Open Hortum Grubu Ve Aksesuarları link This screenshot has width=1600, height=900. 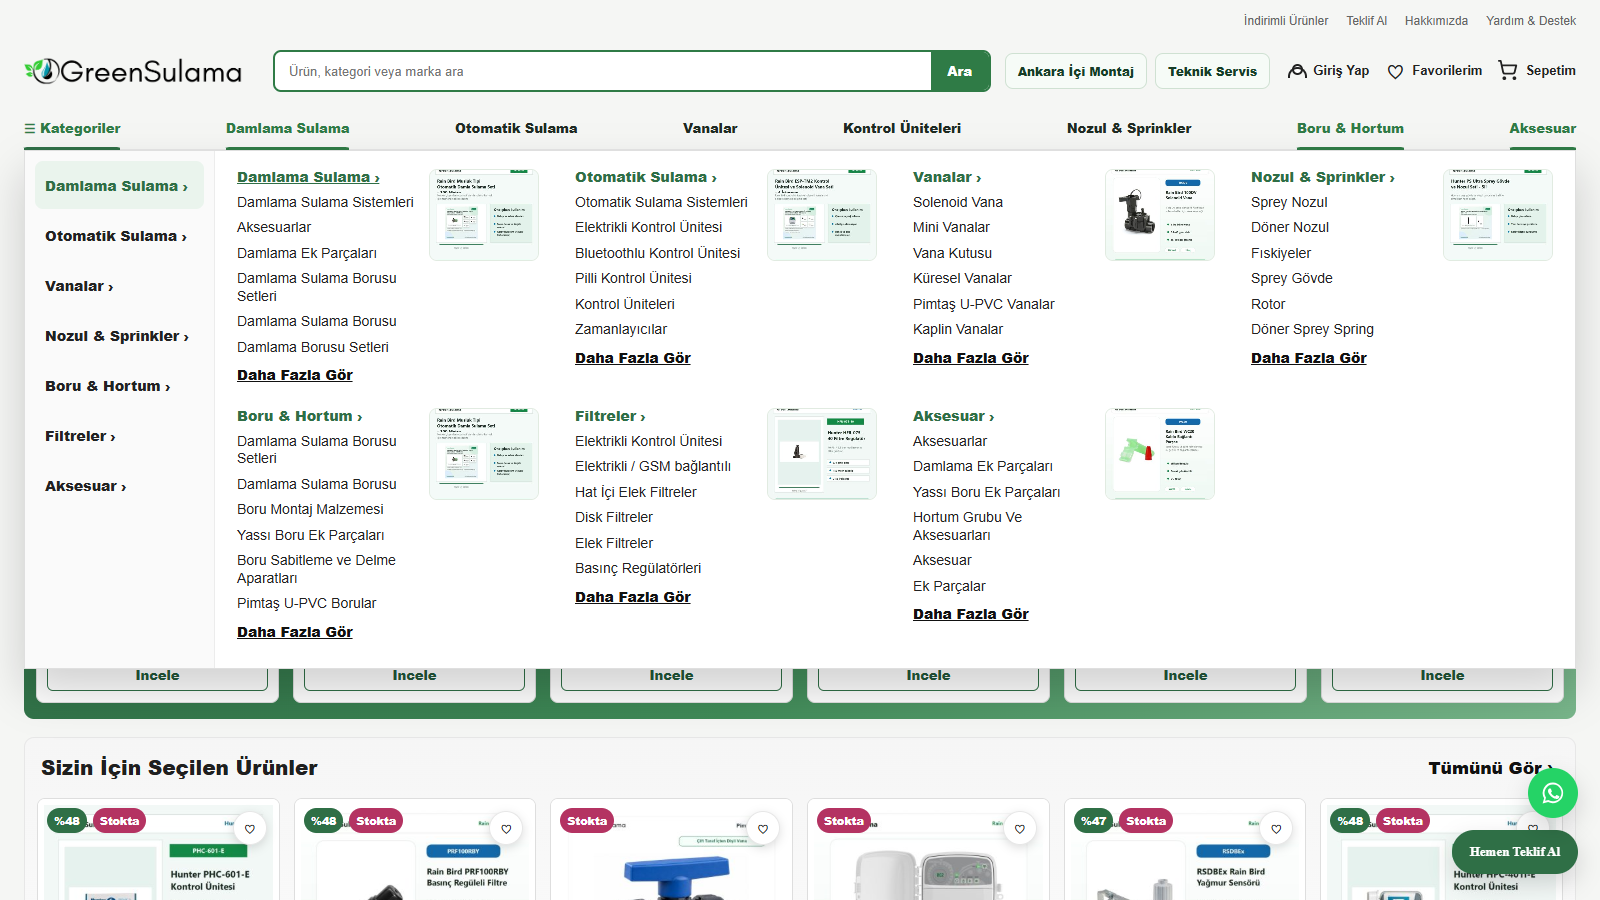coord(968,526)
